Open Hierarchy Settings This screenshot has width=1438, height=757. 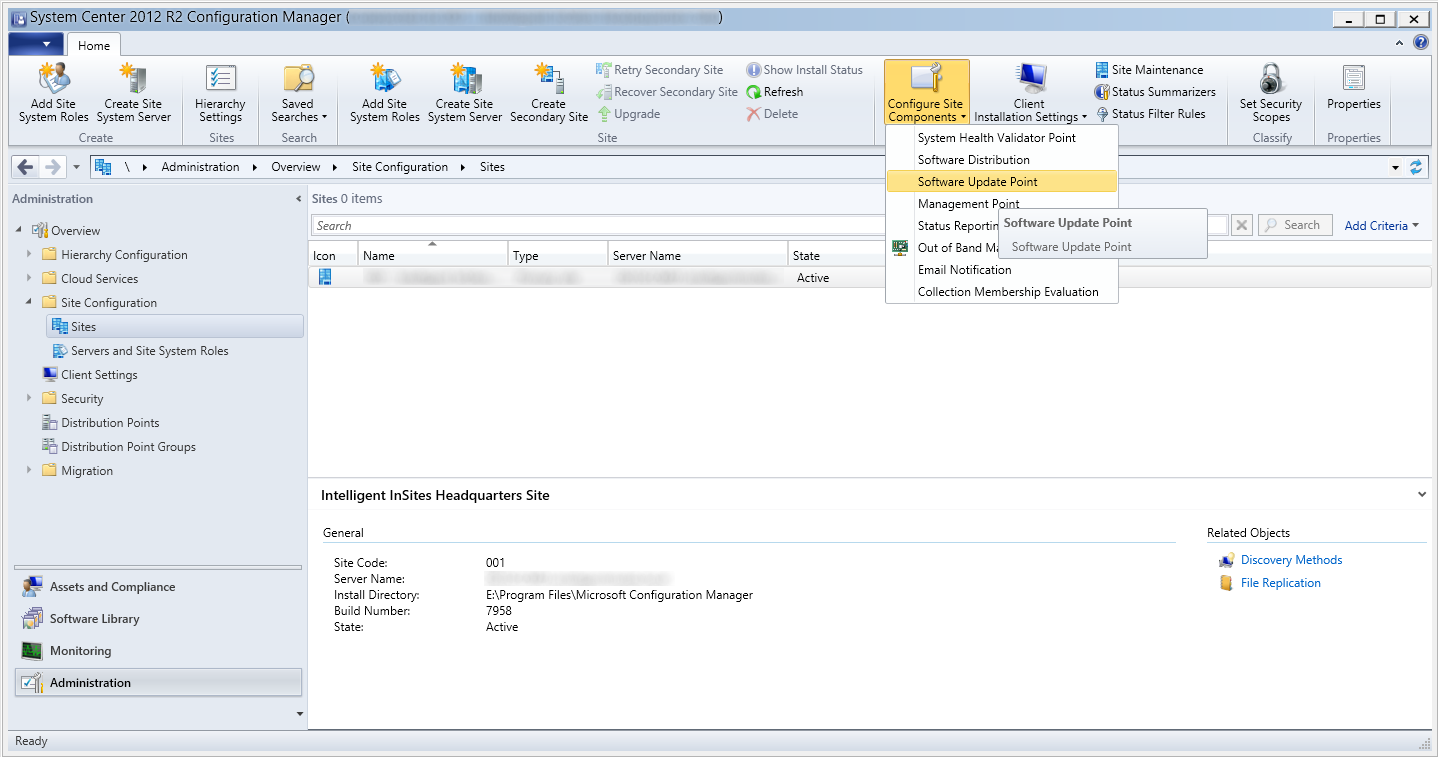click(x=220, y=92)
